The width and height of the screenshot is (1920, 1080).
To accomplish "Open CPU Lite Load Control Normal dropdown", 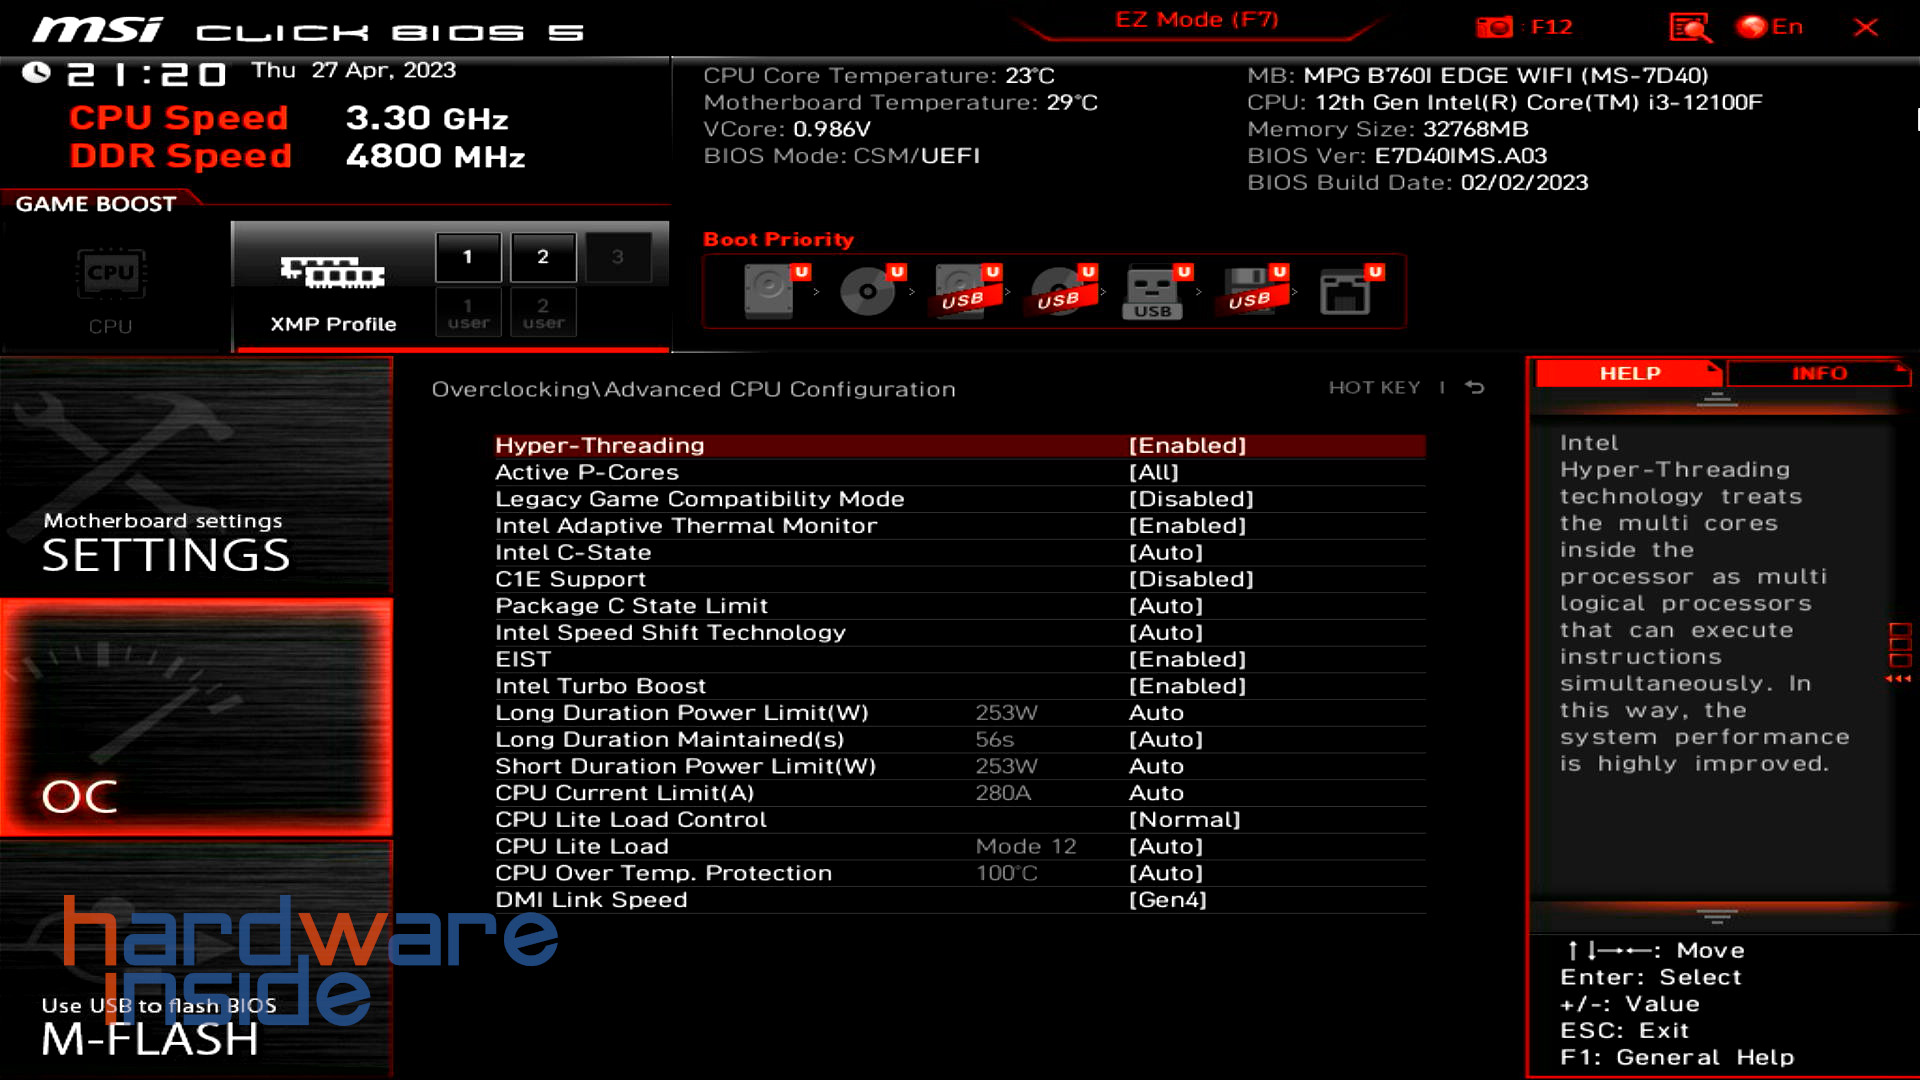I will coord(1184,820).
